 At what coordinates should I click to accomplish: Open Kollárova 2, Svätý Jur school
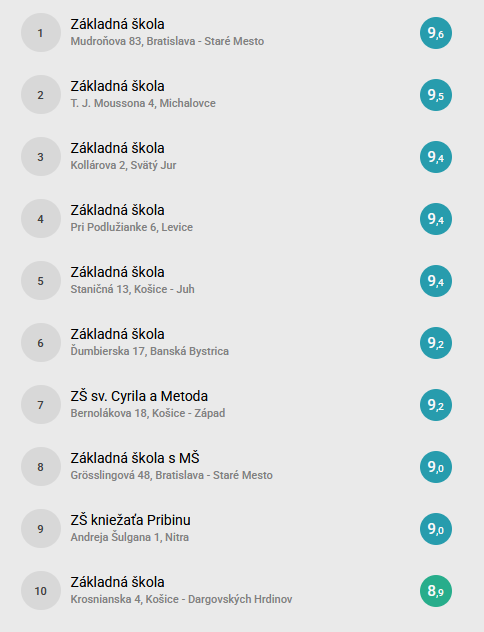point(123,165)
